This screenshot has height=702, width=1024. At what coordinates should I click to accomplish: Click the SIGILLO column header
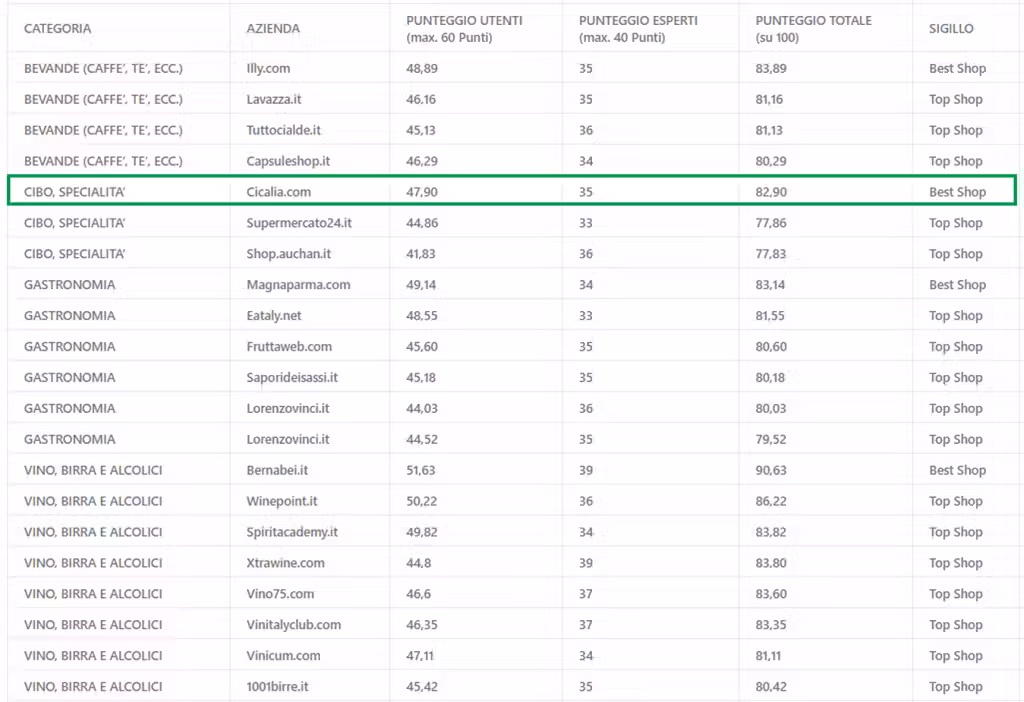coord(951,29)
